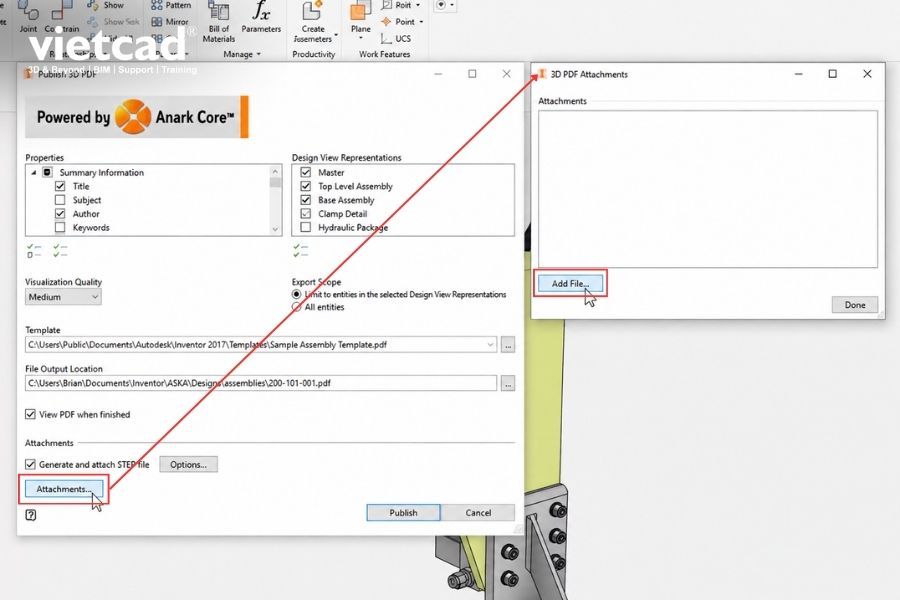Click the Productivity panel label
900x600 pixels.
click(313, 54)
